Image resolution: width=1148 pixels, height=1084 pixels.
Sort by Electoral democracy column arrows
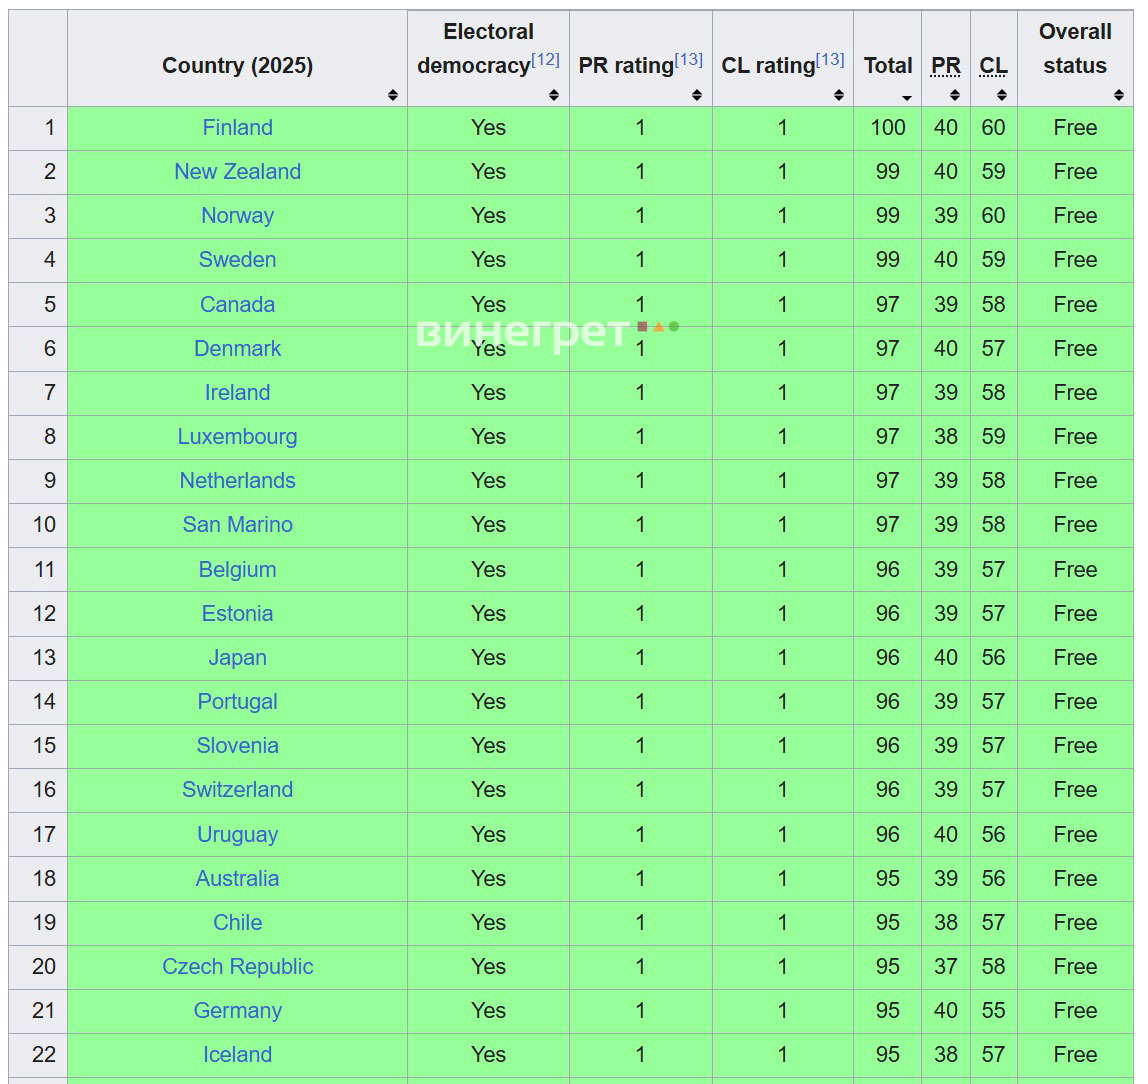[x=553, y=95]
